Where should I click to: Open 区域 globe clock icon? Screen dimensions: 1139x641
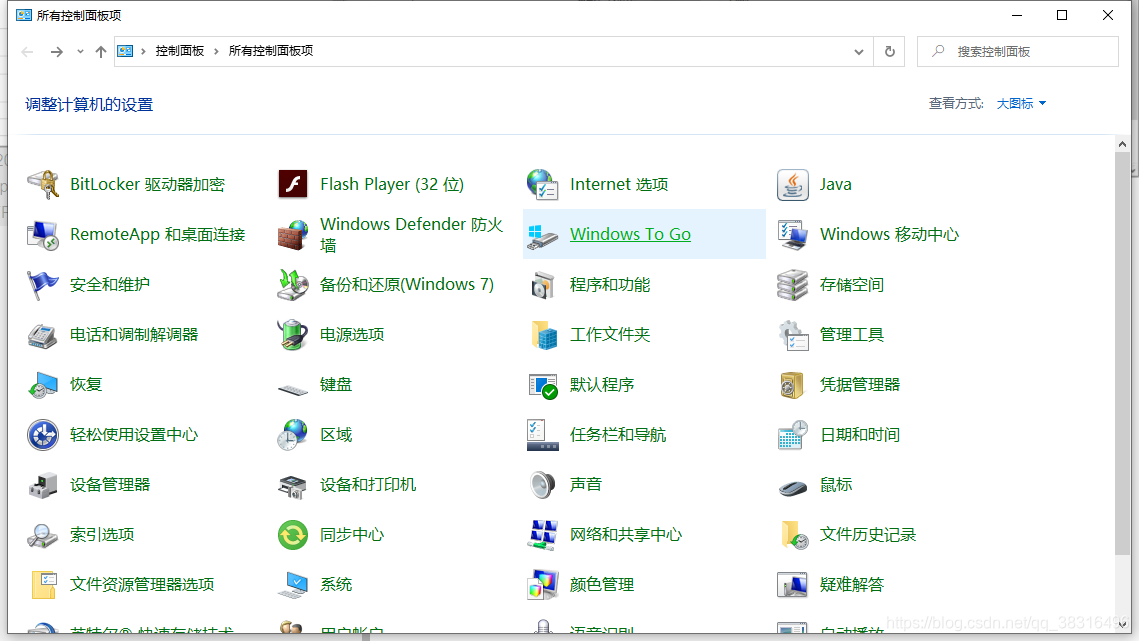tap(293, 435)
